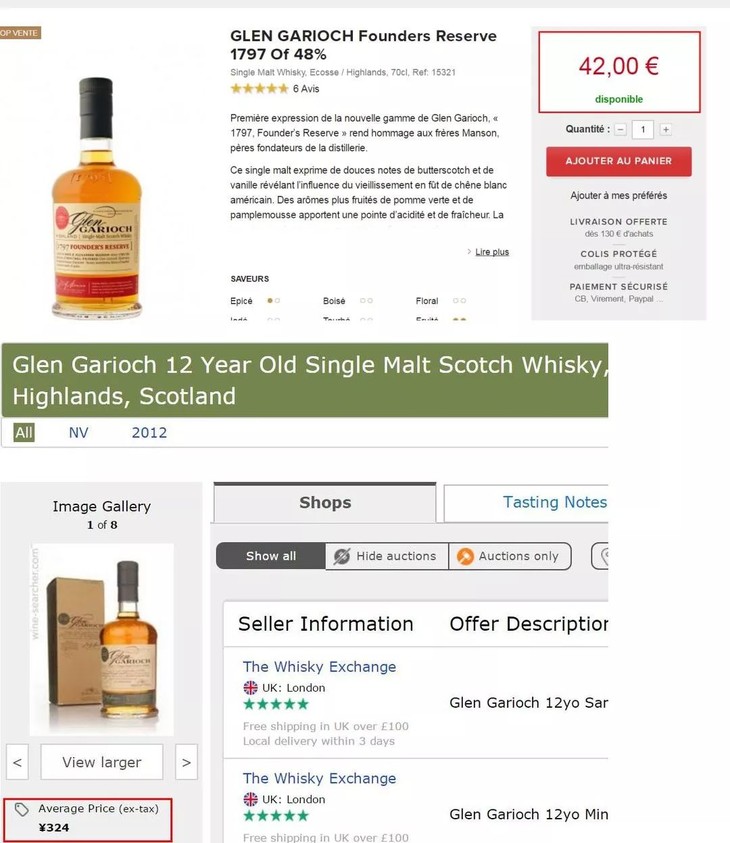Click Ajouter à mes préférés link

click(619, 196)
